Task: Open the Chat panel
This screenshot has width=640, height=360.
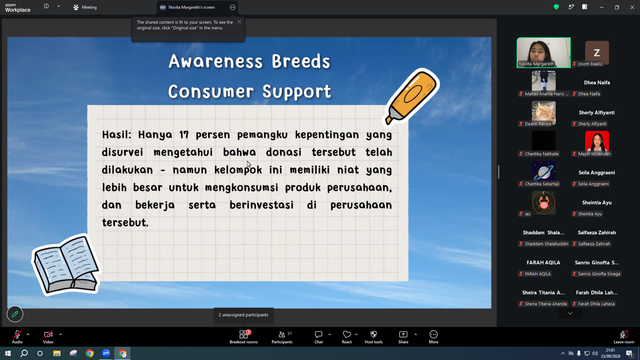Action: click(x=318, y=337)
